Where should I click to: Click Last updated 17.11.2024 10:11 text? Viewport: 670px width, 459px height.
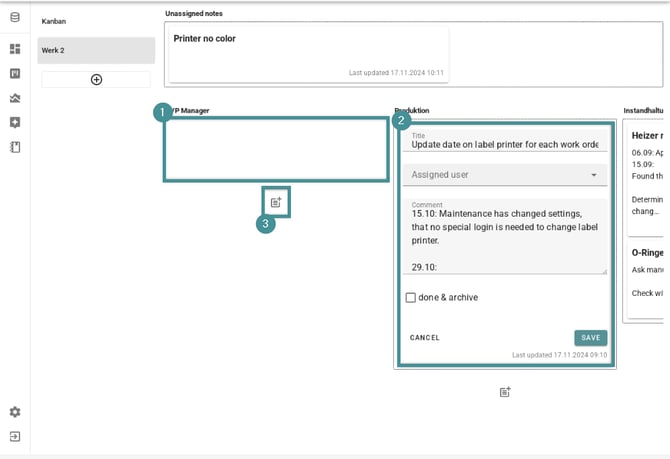pyautogui.click(x=396, y=73)
